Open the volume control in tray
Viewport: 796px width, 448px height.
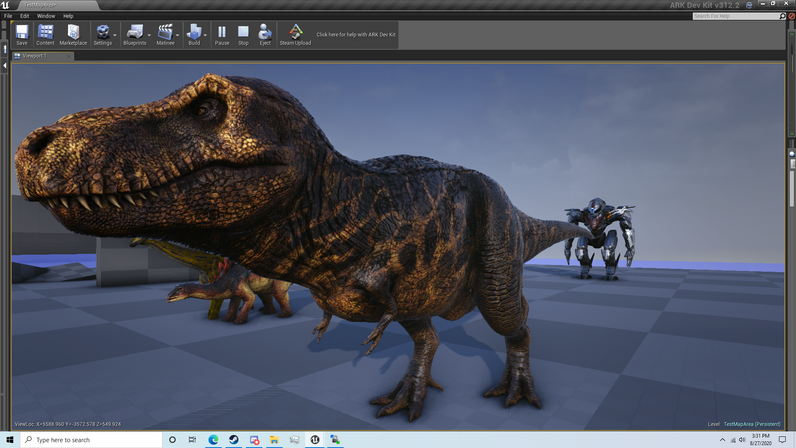pos(742,439)
